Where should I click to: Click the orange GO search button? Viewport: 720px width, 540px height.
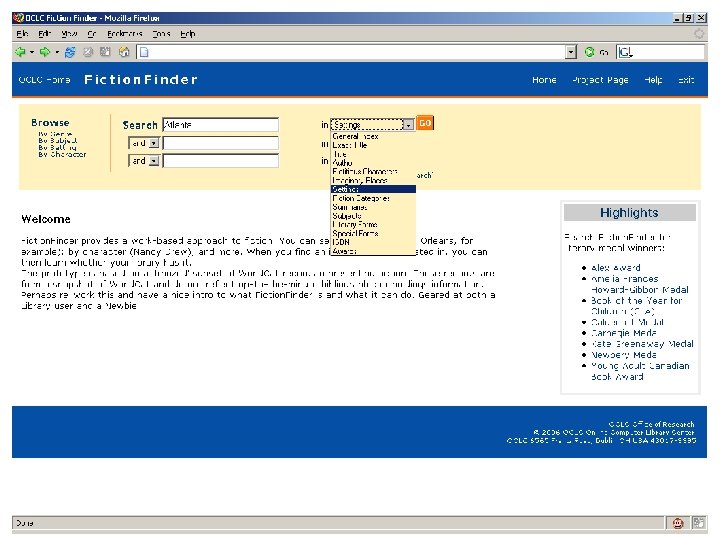425,123
